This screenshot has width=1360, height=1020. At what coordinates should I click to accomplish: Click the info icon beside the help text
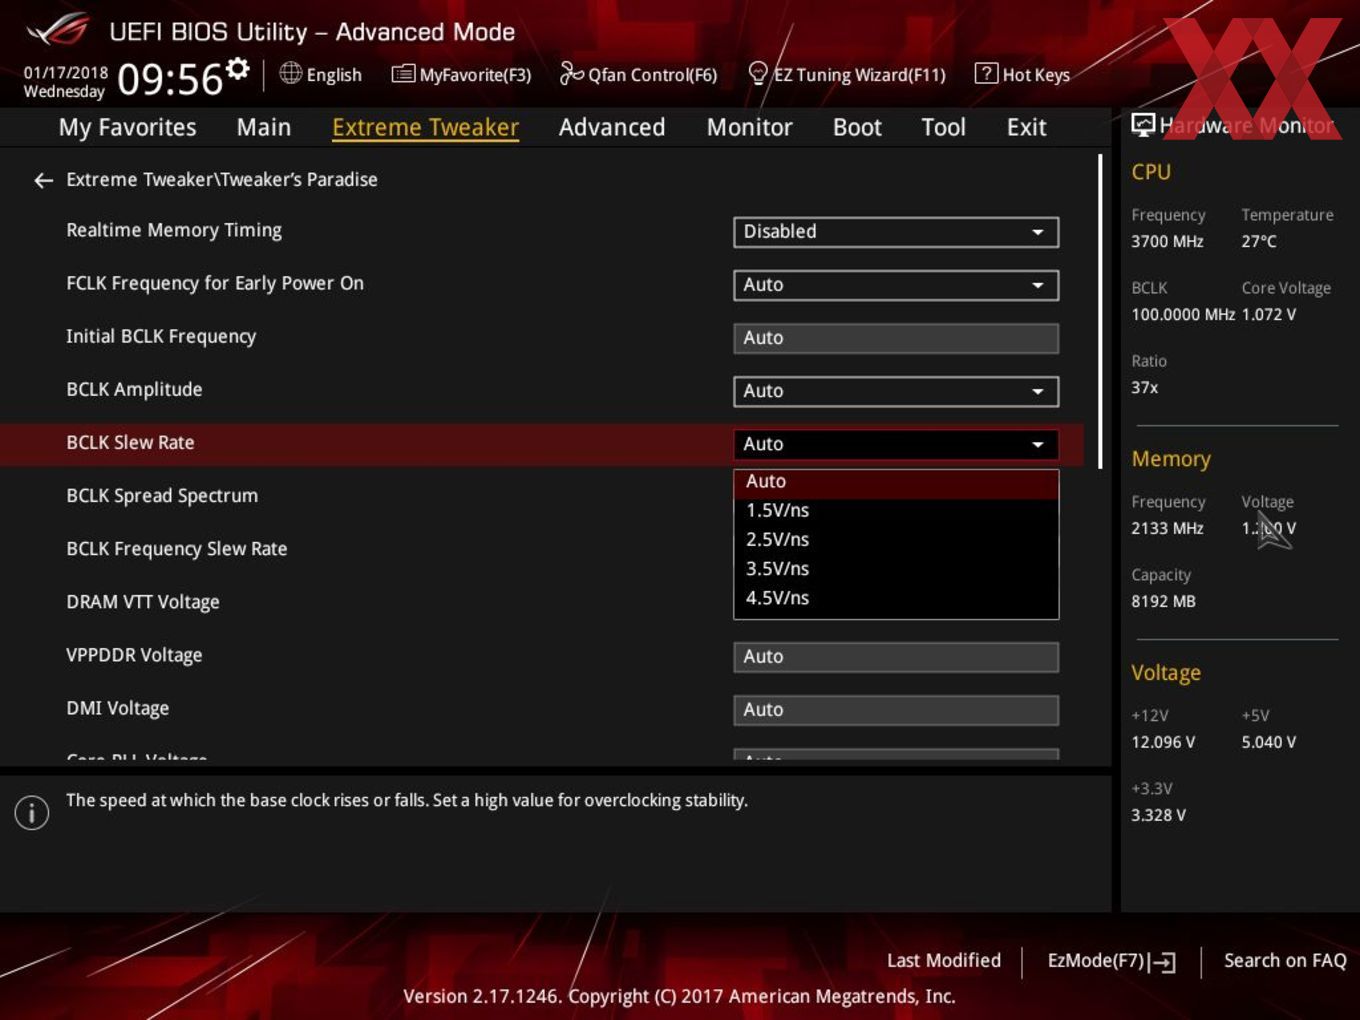[x=32, y=812]
